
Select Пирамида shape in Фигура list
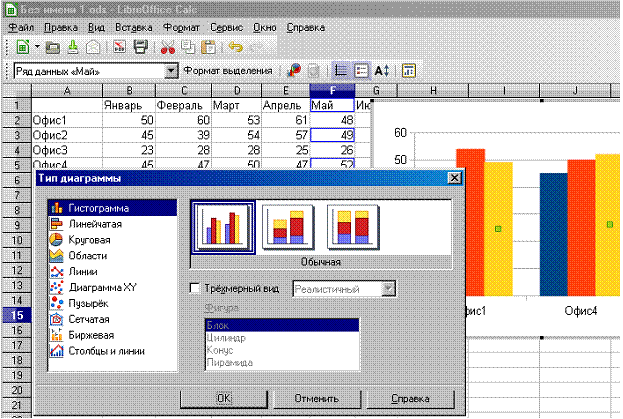pos(282,363)
